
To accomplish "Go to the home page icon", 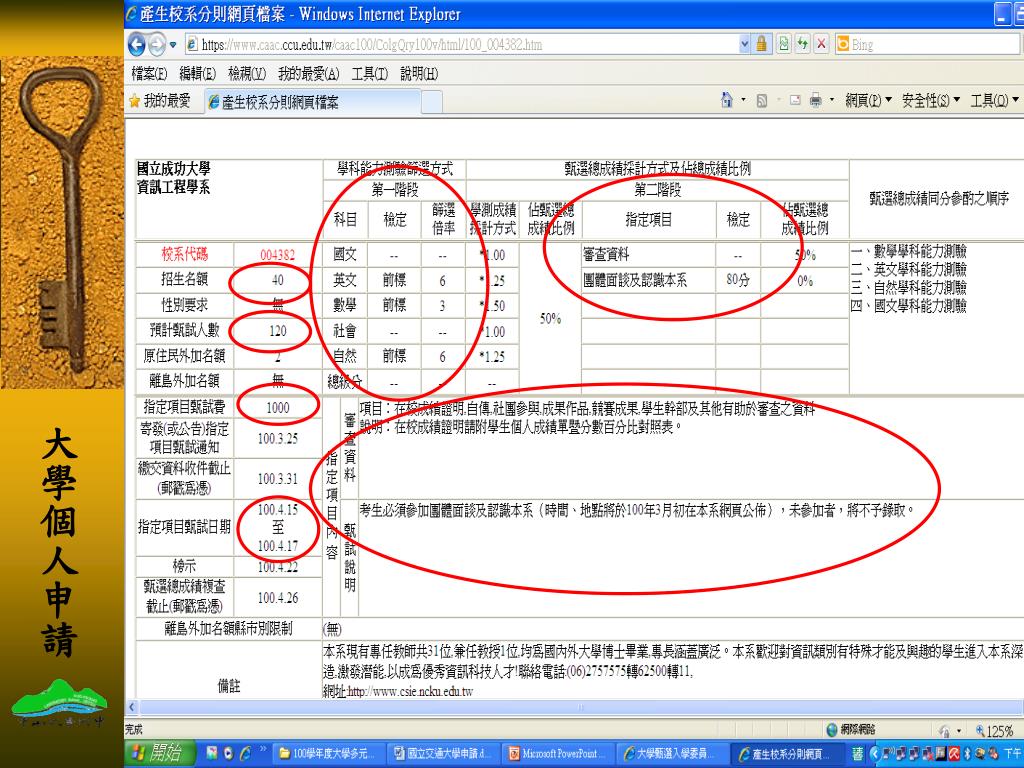I will point(727,100).
